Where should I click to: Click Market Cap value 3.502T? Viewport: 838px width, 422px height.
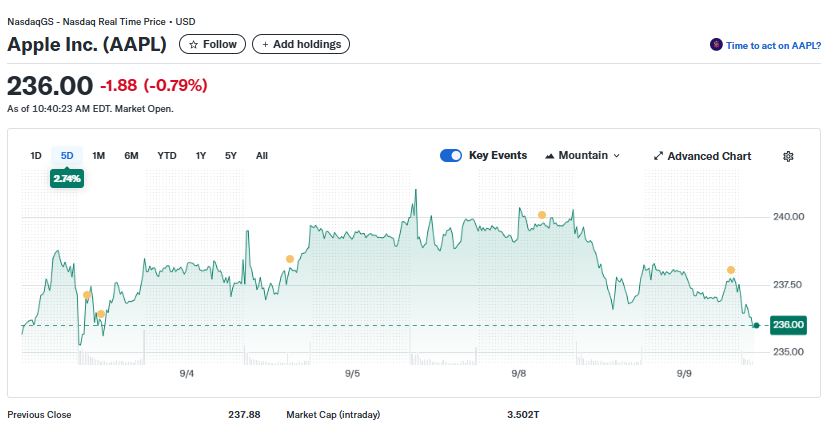point(523,415)
